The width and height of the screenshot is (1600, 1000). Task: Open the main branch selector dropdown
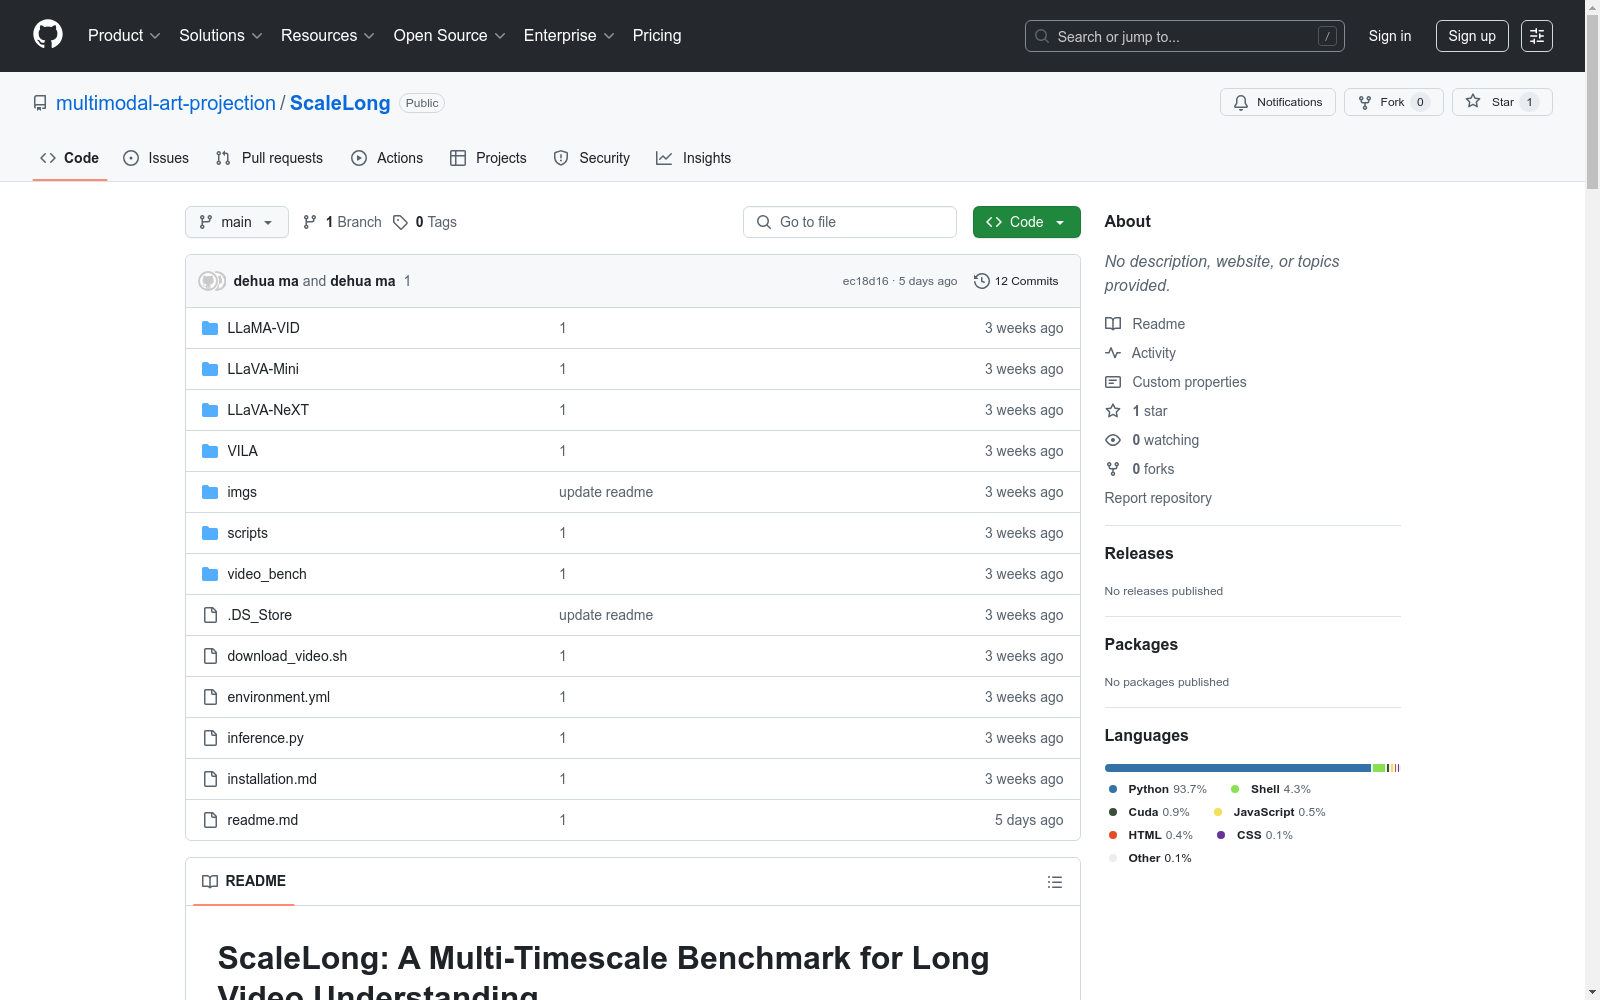[237, 222]
